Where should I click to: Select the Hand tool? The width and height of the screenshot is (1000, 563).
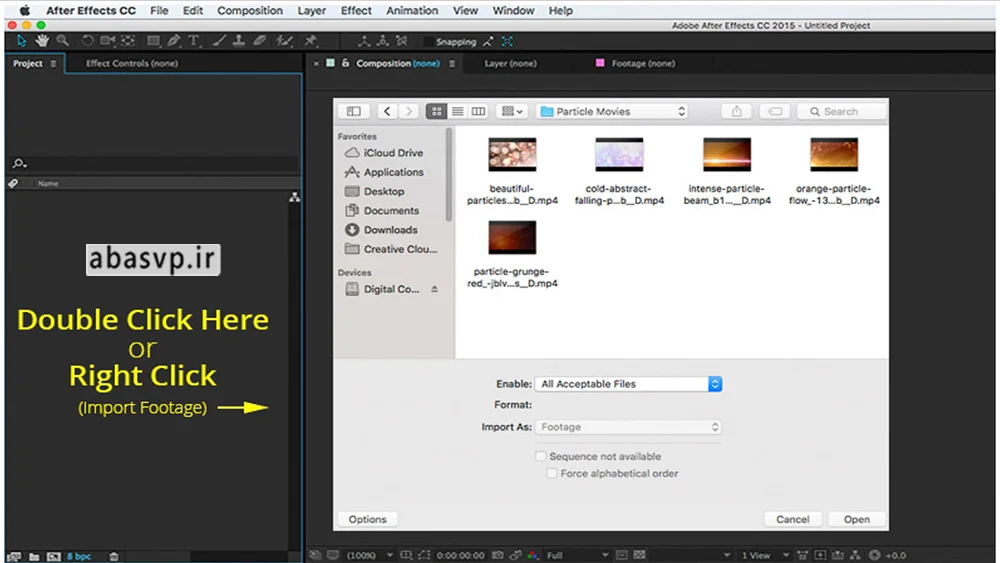pos(42,41)
